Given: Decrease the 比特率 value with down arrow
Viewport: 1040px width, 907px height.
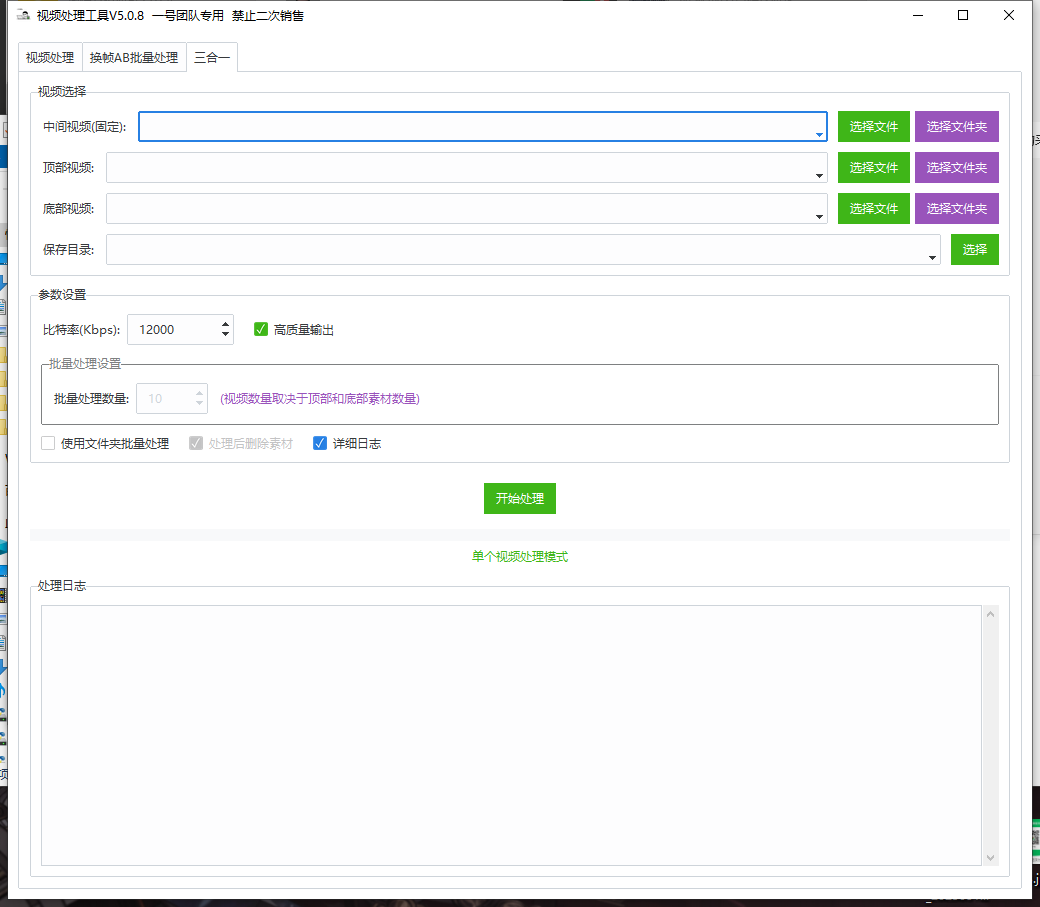Looking at the screenshot, I should (225, 335).
